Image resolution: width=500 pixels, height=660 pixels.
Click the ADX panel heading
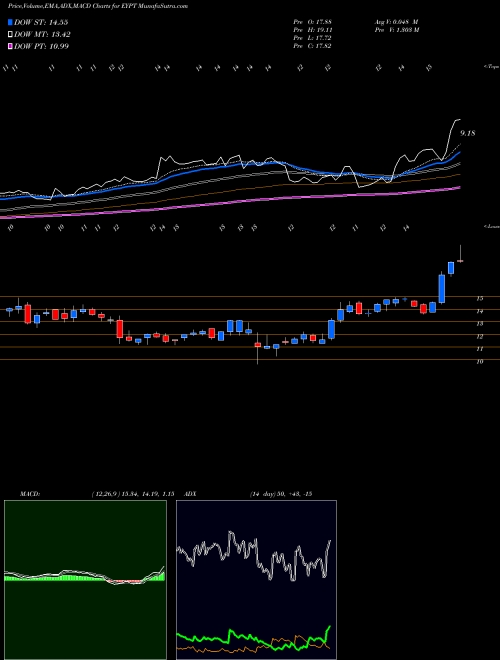point(190,494)
